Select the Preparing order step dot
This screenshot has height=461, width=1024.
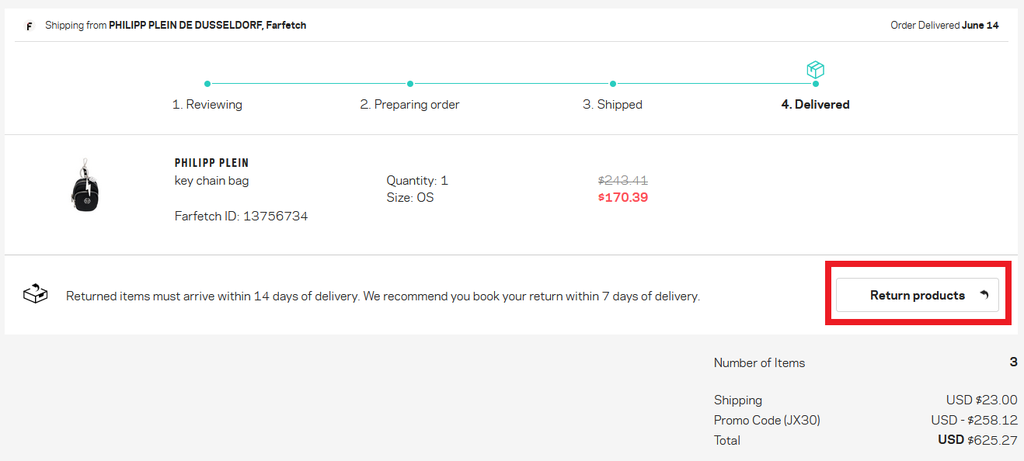[409, 84]
